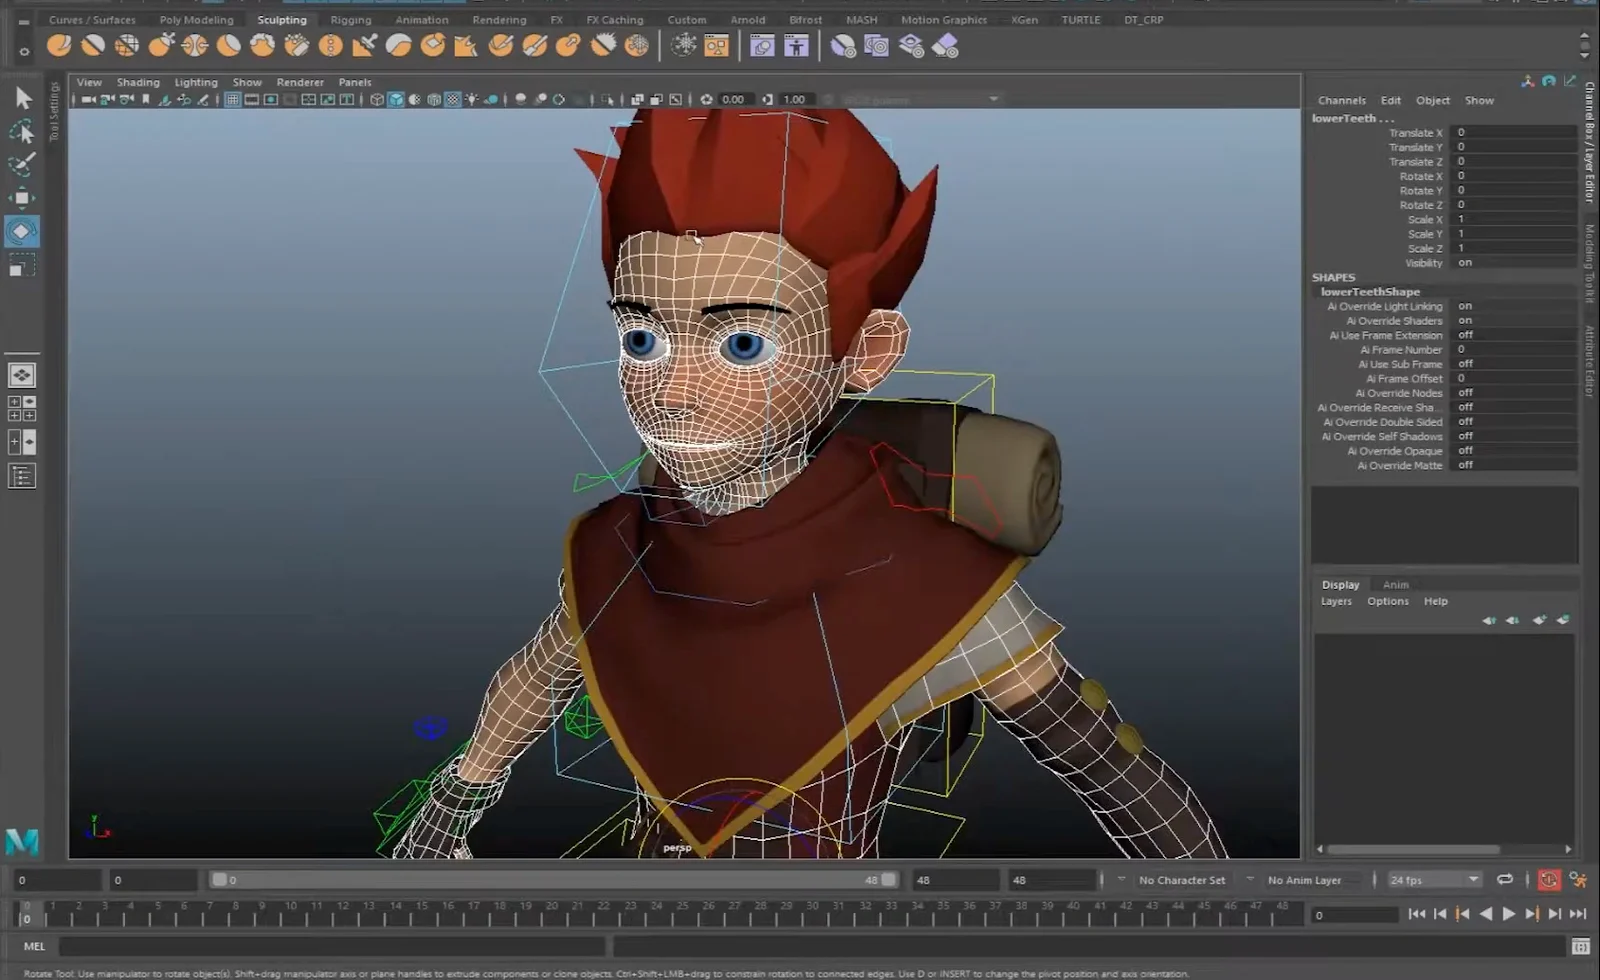Pick the Flatten sculpt tool on shelf

click(x=229, y=45)
